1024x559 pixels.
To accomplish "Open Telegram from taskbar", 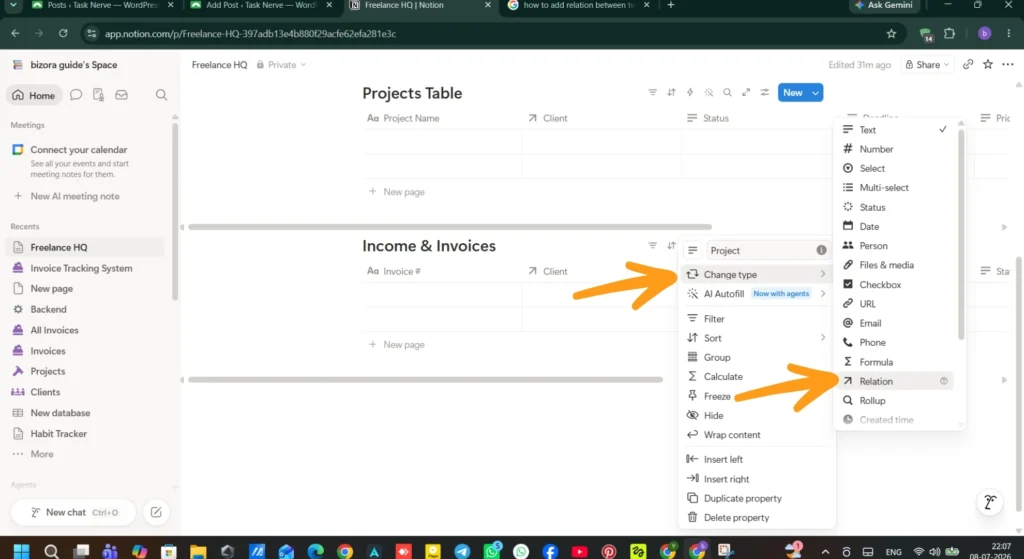I will (x=462, y=551).
